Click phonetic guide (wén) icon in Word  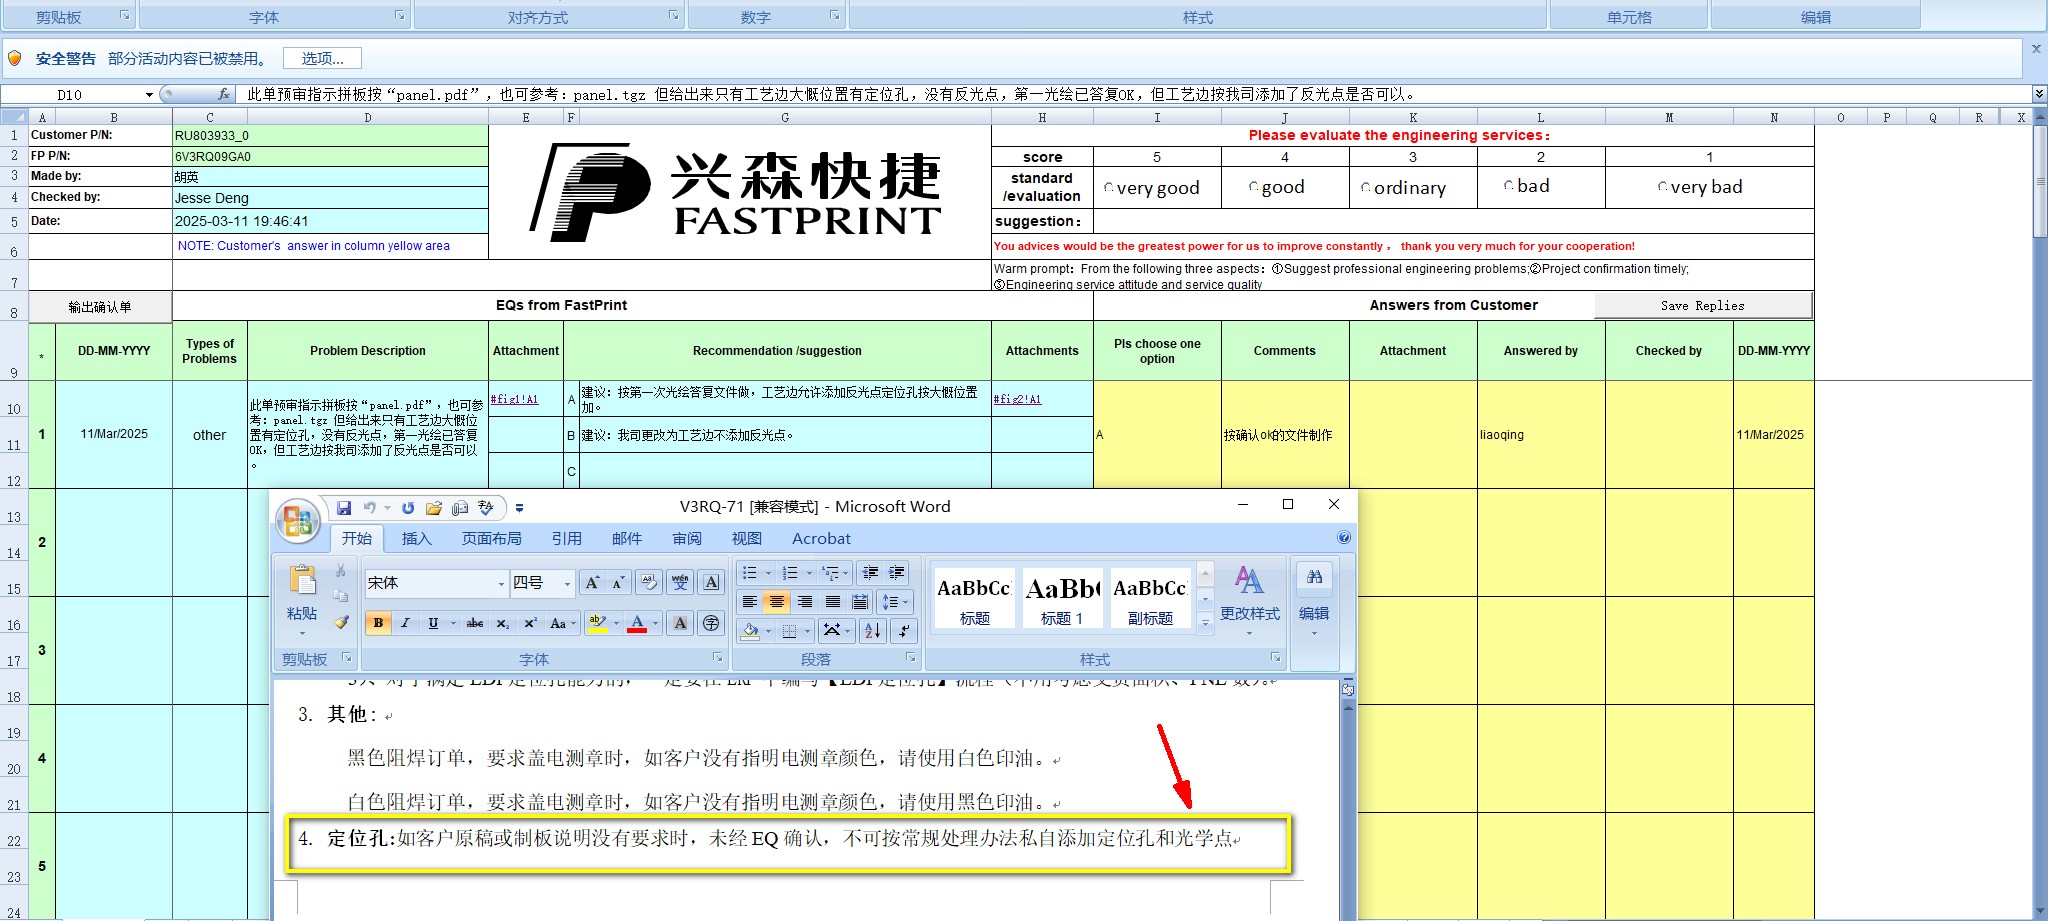(680, 583)
